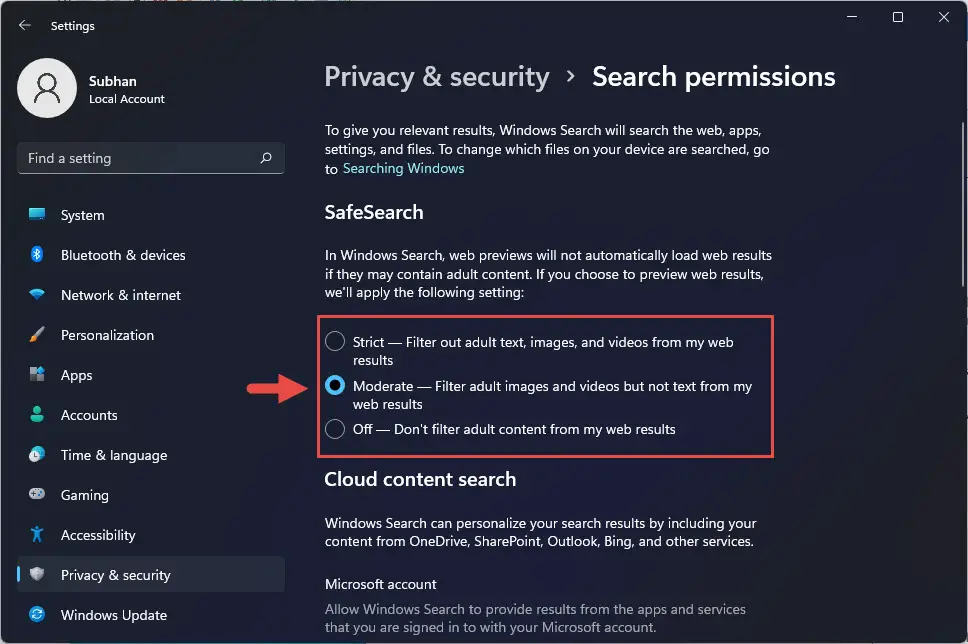Screen dimensions: 968x644
Task: Go to Privacy & security breadcrumb
Action: (437, 77)
